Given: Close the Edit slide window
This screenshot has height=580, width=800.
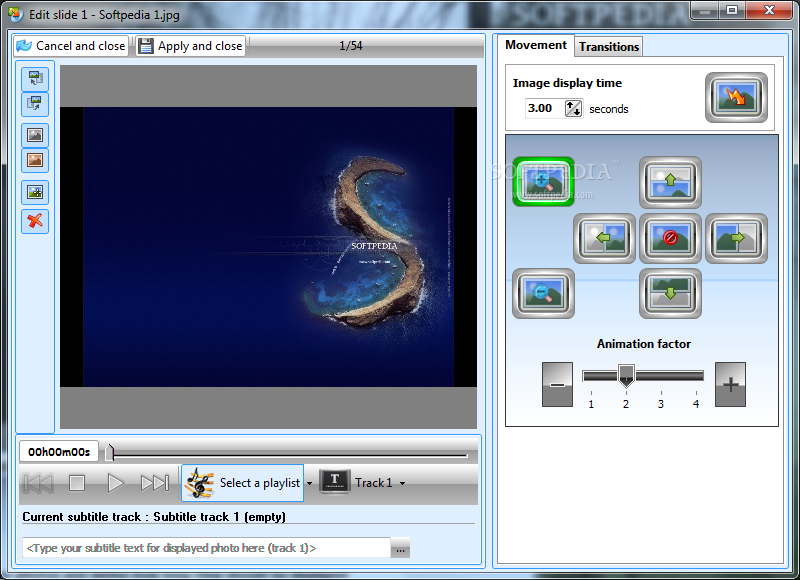Looking at the screenshot, I should pos(769,10).
